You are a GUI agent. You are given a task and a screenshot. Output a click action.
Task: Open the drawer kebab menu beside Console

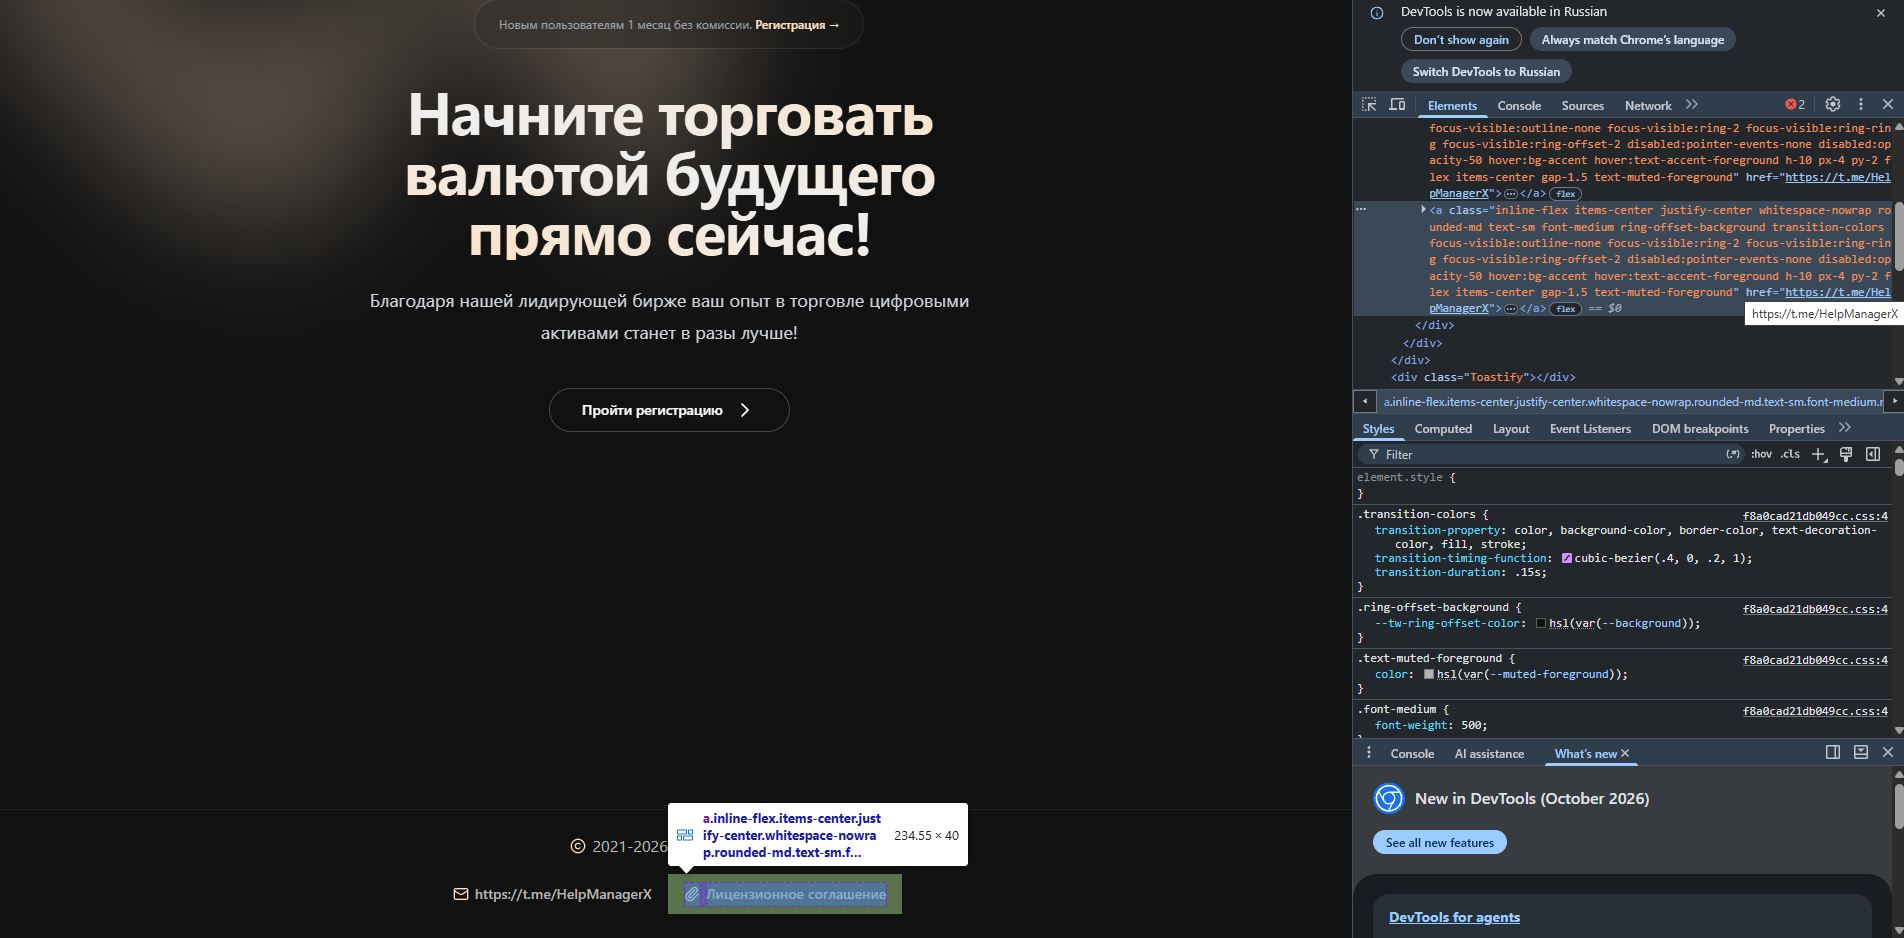coord(1369,753)
